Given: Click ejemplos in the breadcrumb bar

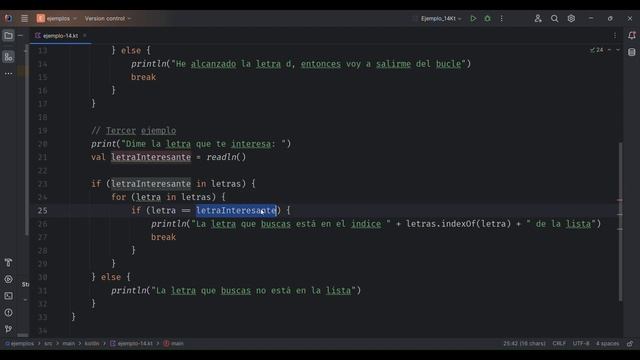Looking at the screenshot, I should point(20,343).
